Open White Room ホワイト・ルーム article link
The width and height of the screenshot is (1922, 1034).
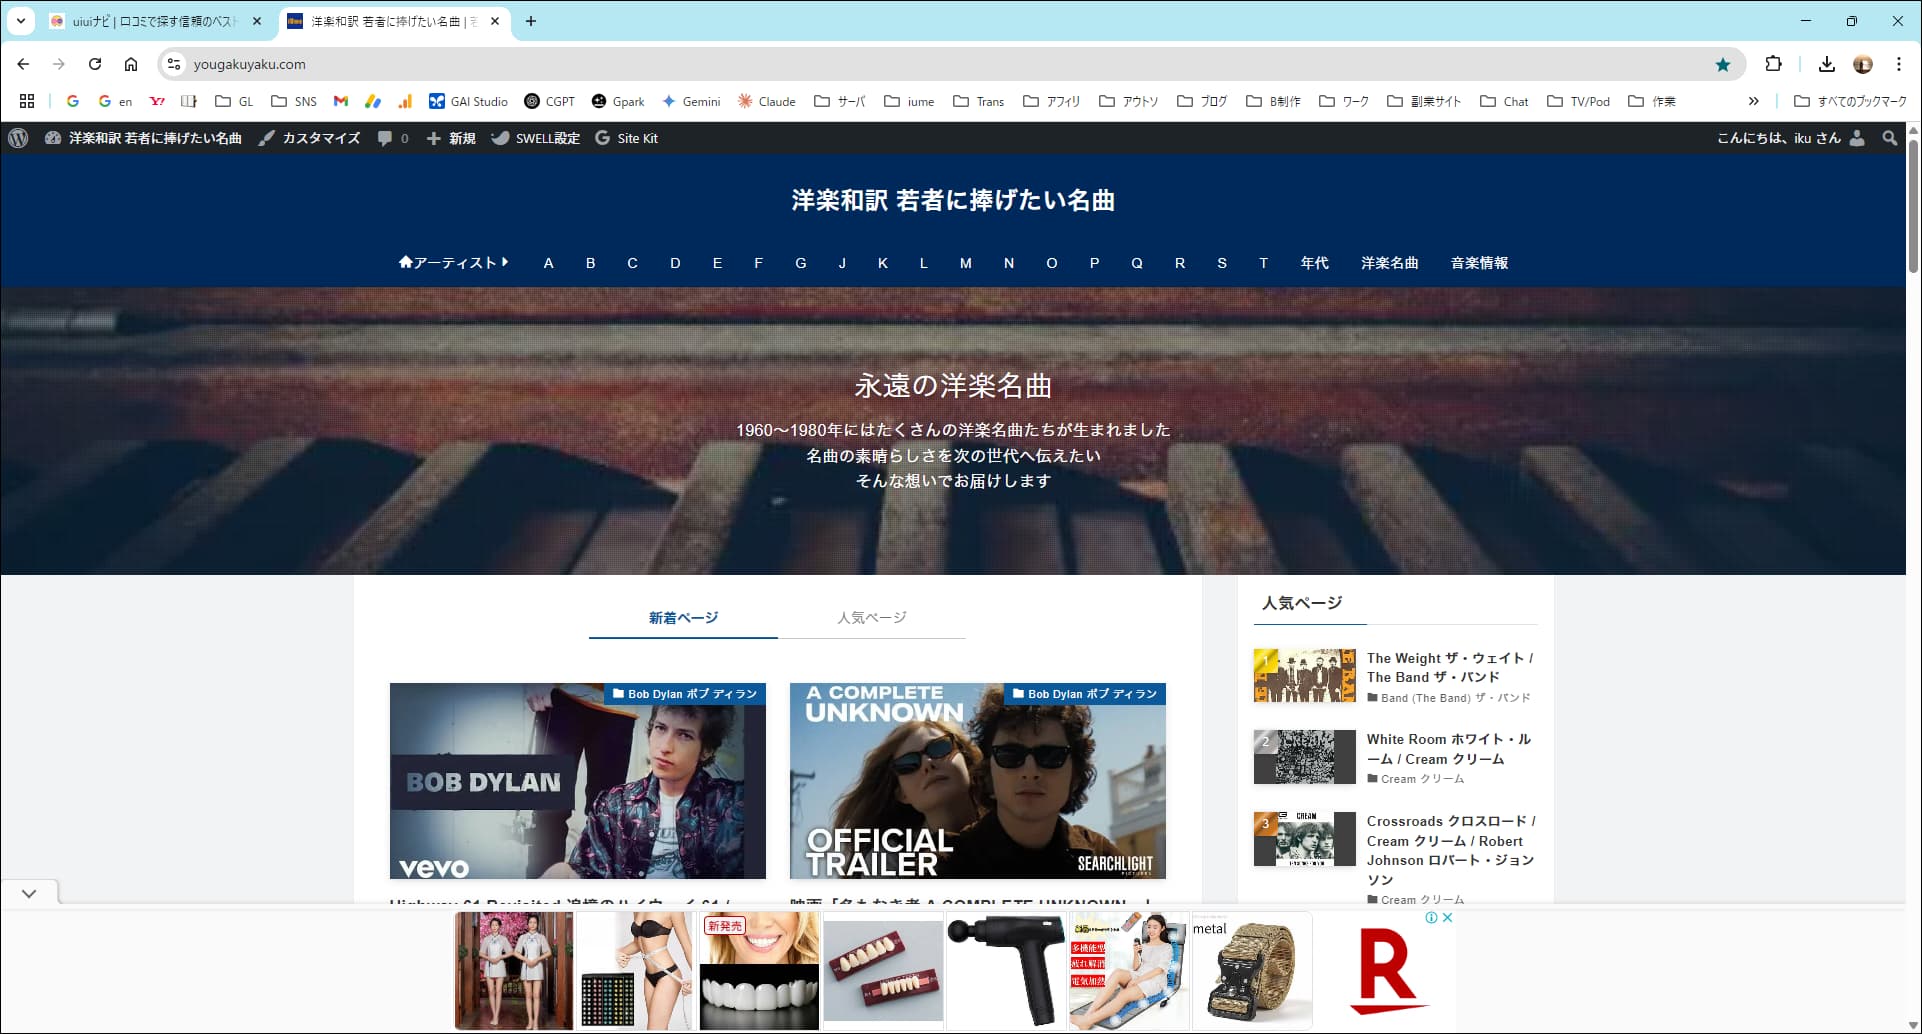coord(1448,748)
